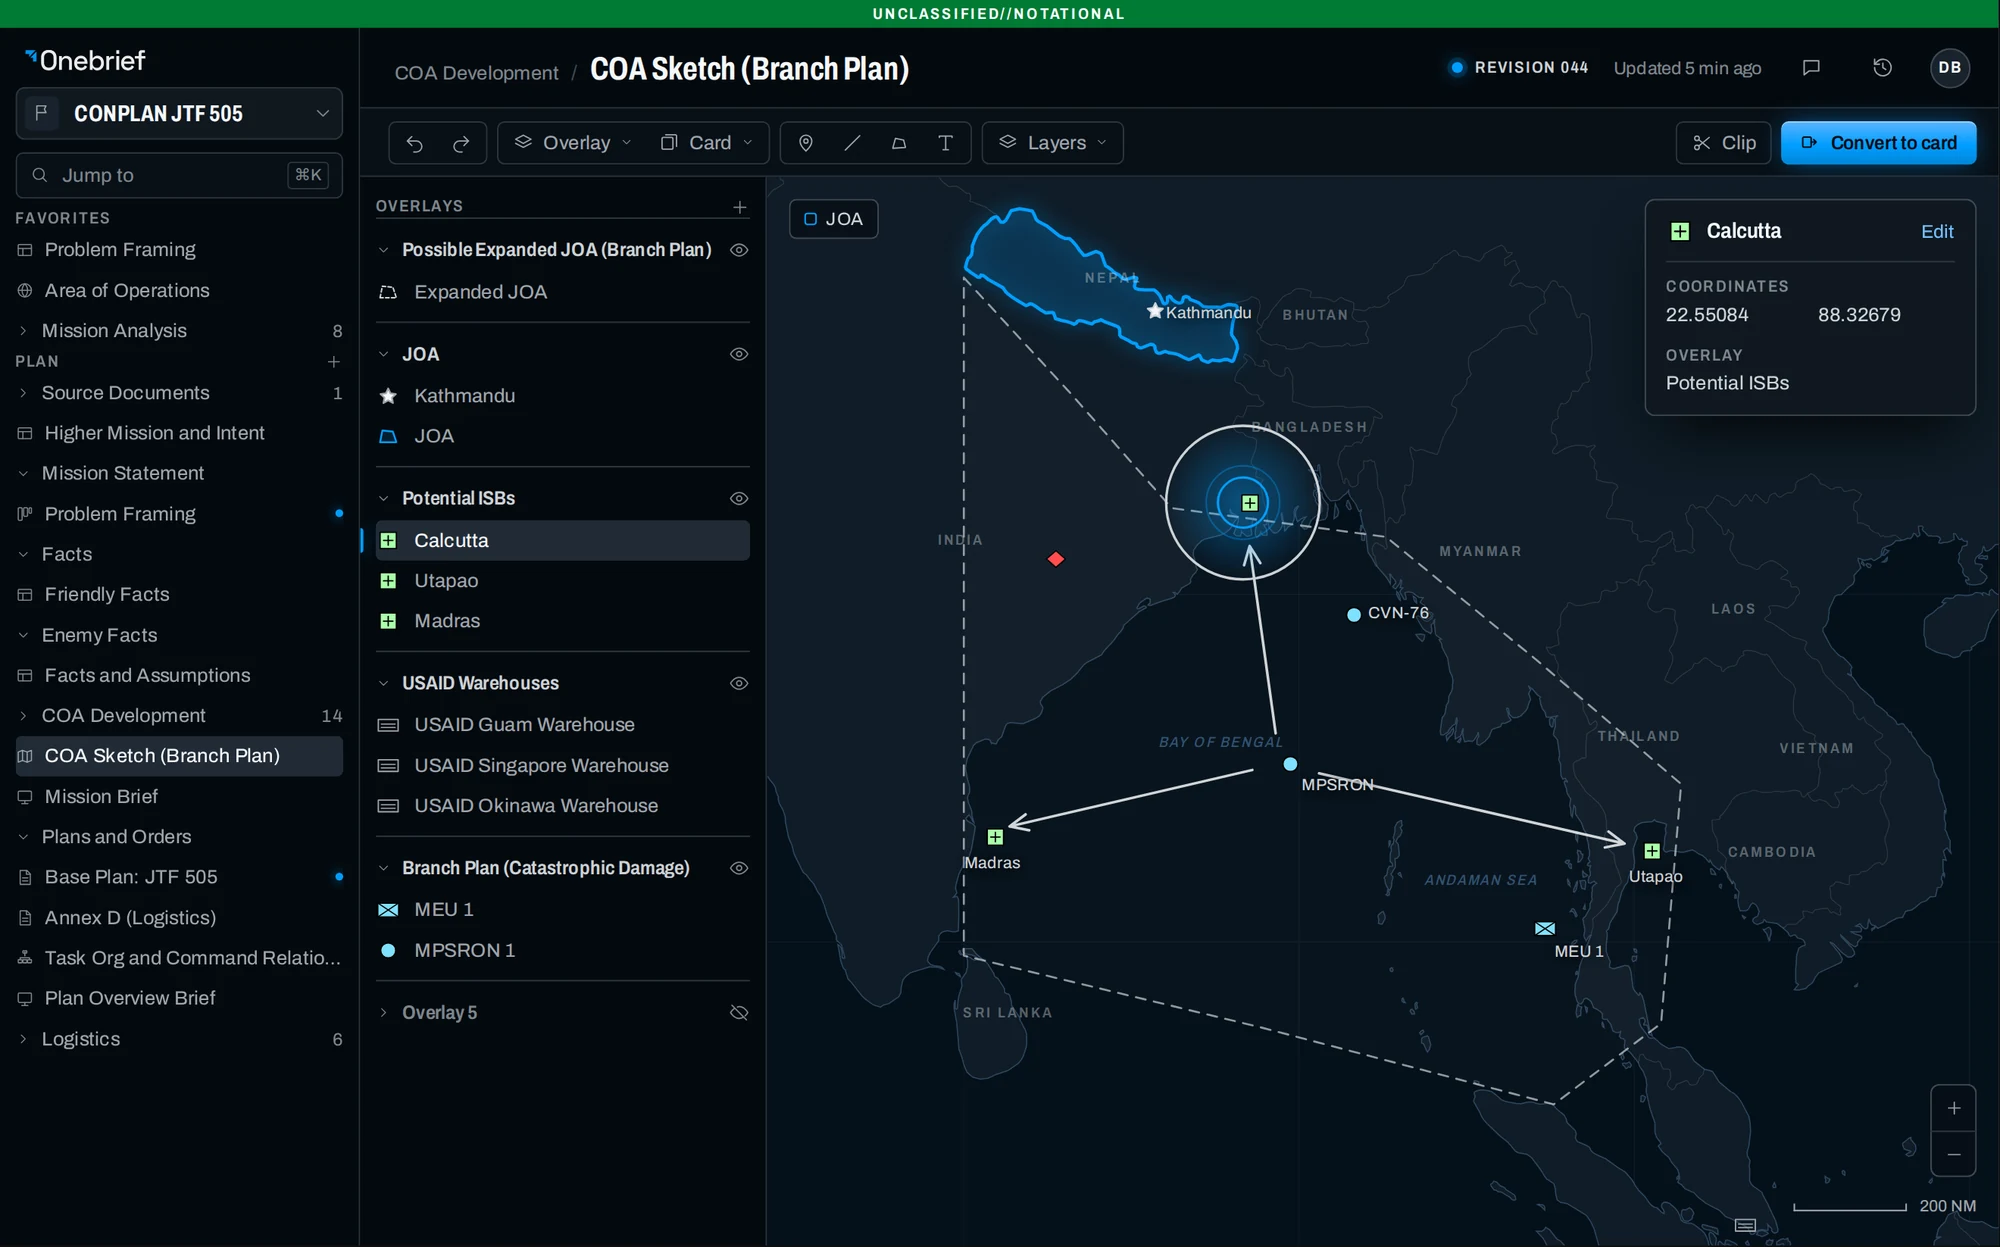Click the Onebrief logo
Viewport: 2000px width, 1247px height.
(x=86, y=61)
